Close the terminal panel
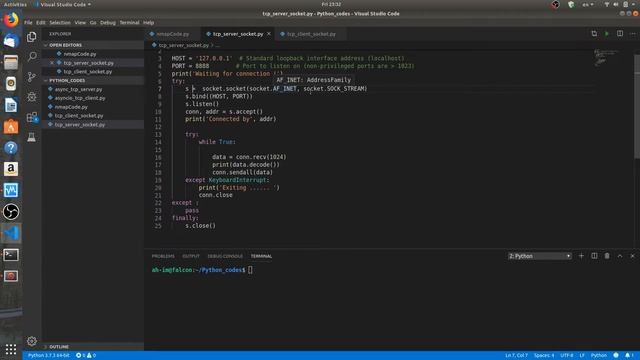 tap(632, 256)
